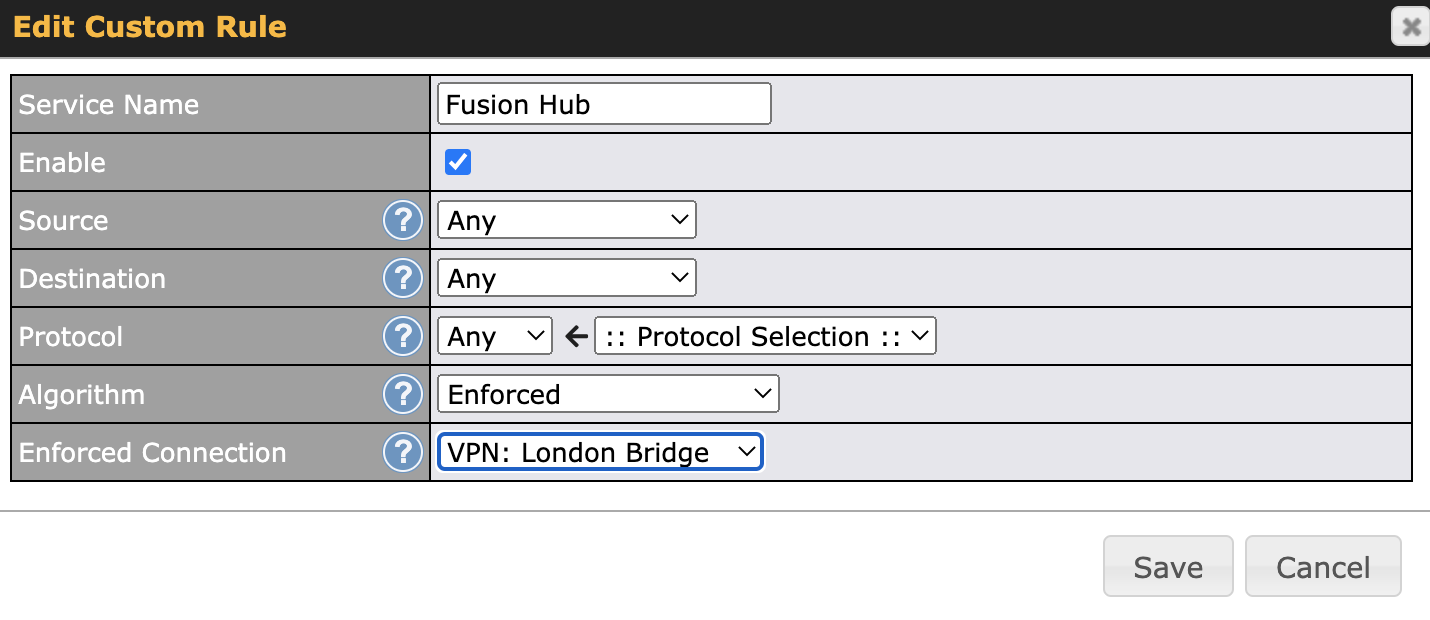Click the left arrow beside Protocol Selection

(x=575, y=337)
